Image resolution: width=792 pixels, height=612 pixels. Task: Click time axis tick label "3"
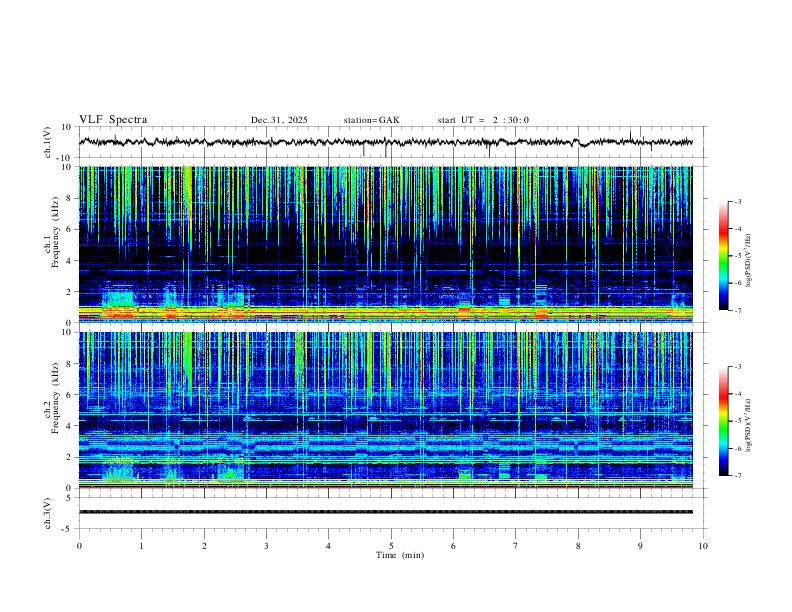tap(266, 546)
